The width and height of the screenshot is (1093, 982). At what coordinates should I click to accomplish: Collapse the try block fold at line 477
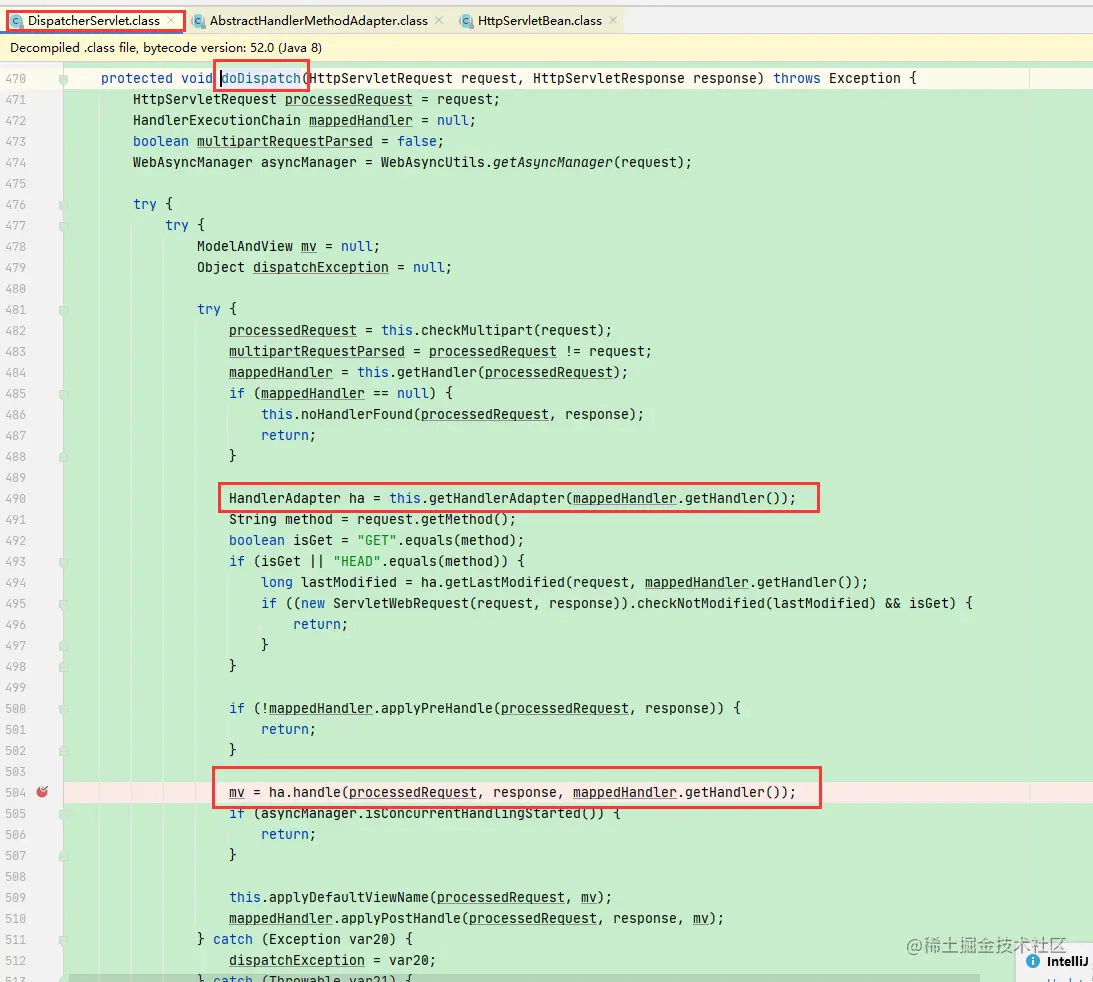coord(63,226)
